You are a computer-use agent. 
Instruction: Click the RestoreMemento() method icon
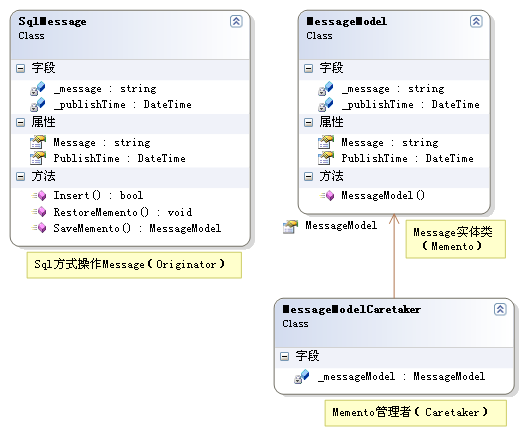[40, 211]
